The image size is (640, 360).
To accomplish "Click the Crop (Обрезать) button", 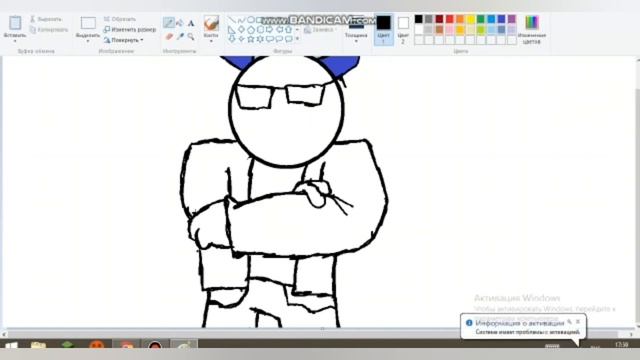I will pyautogui.click(x=120, y=19).
